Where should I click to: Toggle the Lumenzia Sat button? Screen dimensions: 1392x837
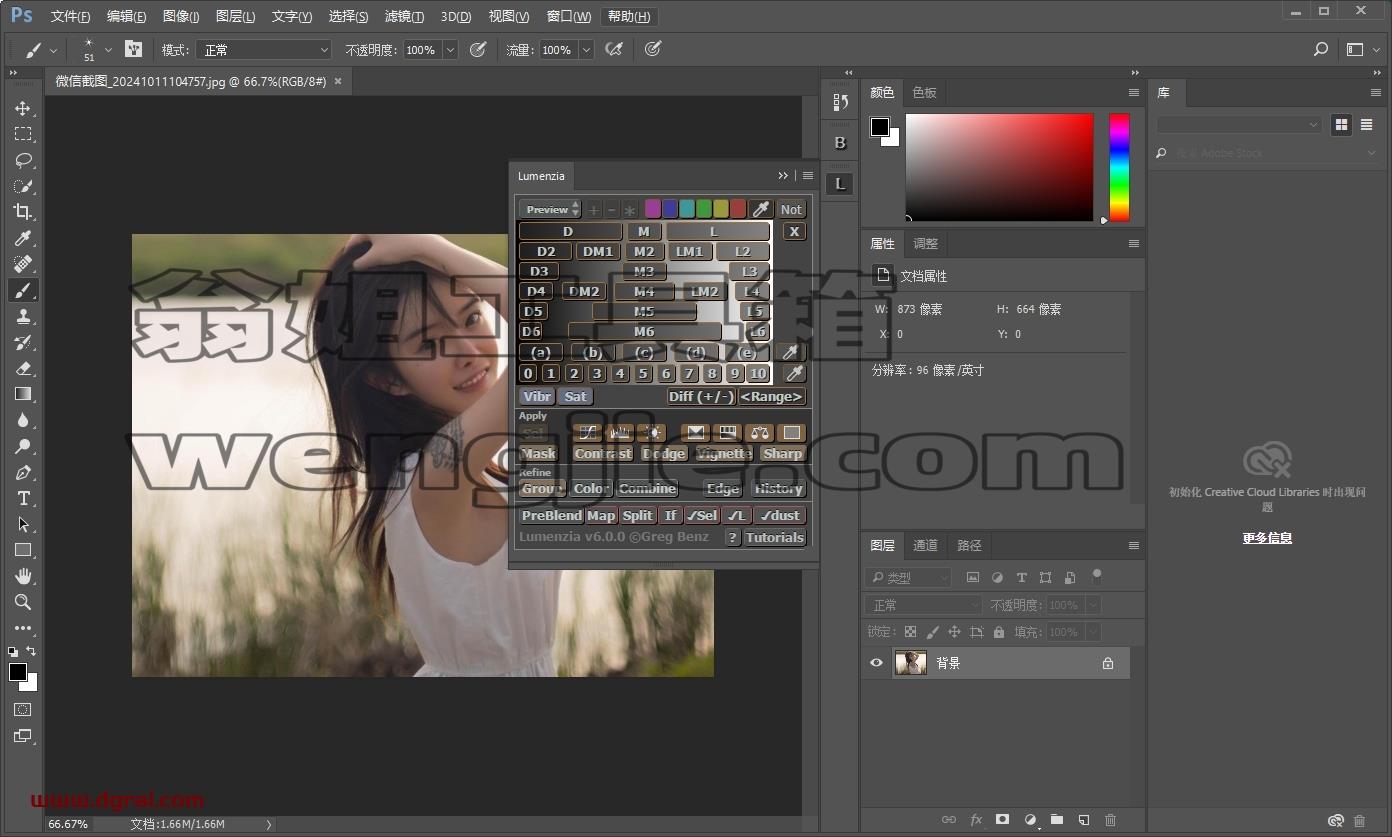(575, 396)
